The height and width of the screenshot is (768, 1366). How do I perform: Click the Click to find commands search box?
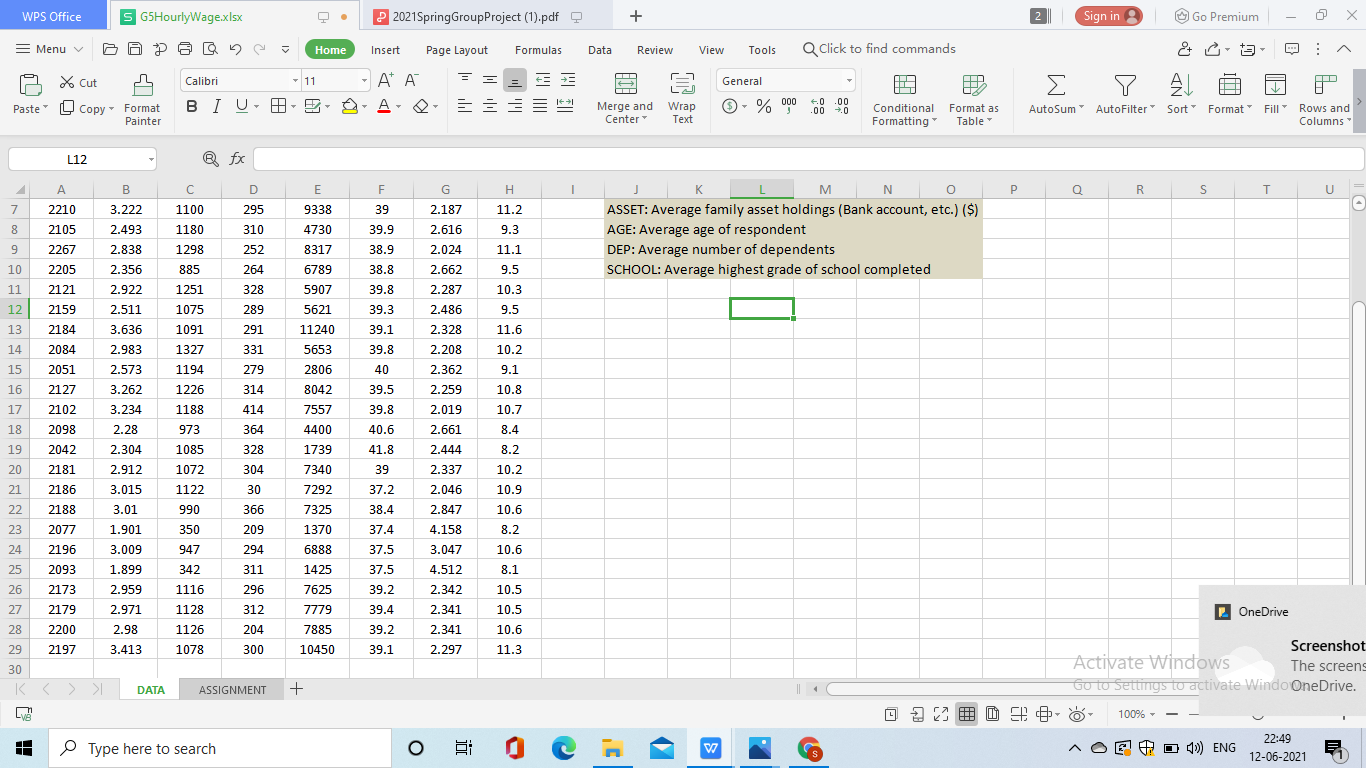tap(879, 49)
